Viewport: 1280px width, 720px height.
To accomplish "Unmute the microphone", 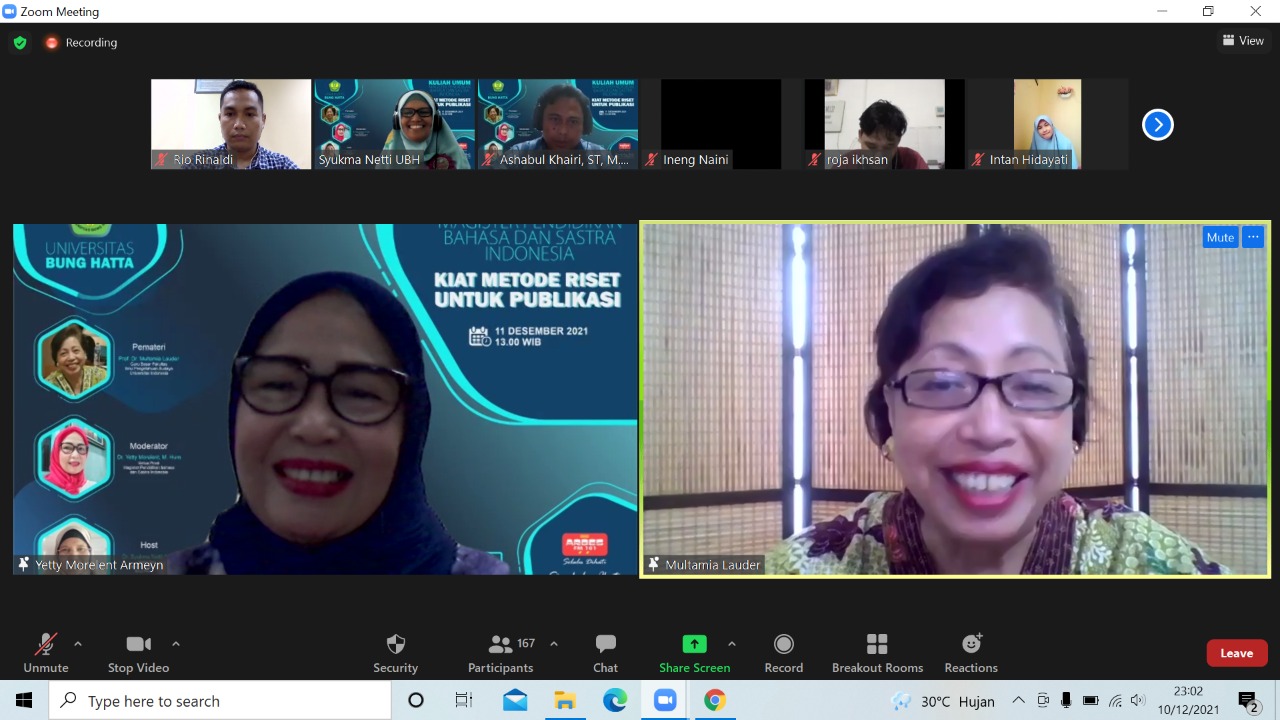I will [46, 652].
